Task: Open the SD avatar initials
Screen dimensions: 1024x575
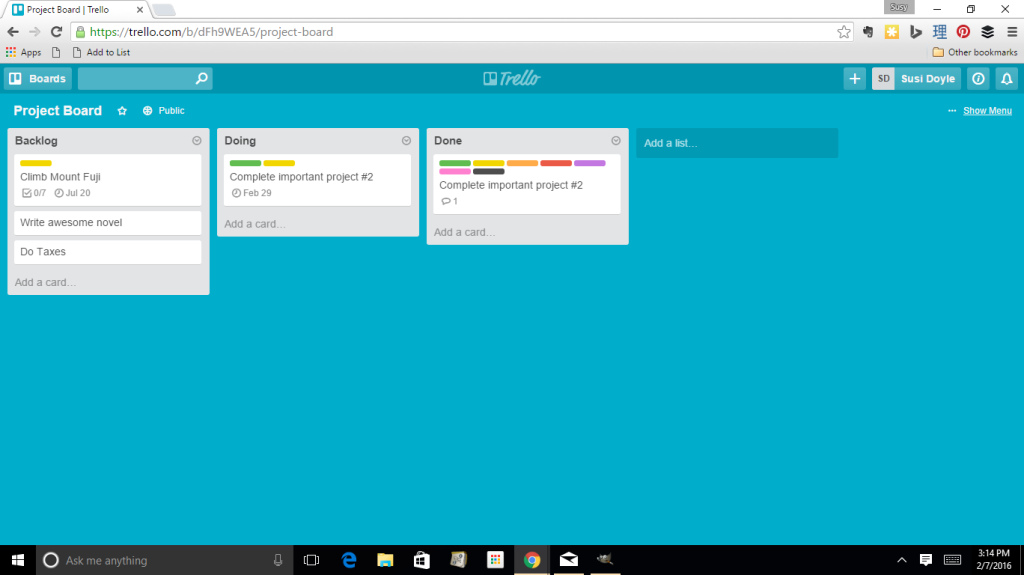Action: point(883,78)
